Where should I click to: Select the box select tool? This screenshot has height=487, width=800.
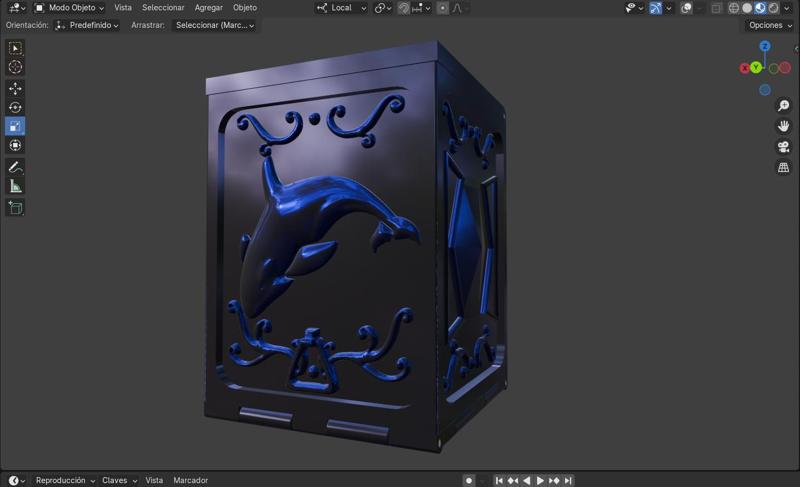tap(15, 48)
